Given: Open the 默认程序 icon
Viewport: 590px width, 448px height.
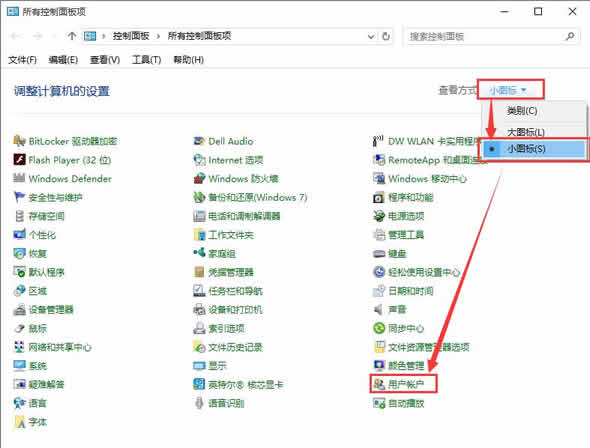Looking at the screenshot, I should tap(19, 272).
